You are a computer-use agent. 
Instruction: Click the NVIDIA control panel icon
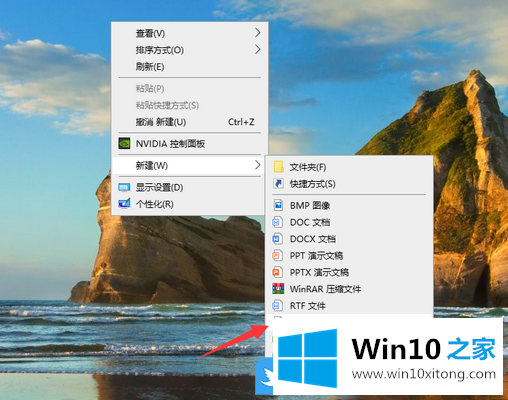coord(124,143)
